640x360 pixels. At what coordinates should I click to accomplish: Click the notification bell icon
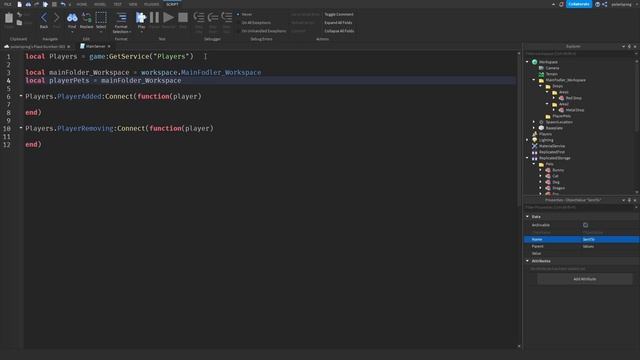[x=561, y=4]
